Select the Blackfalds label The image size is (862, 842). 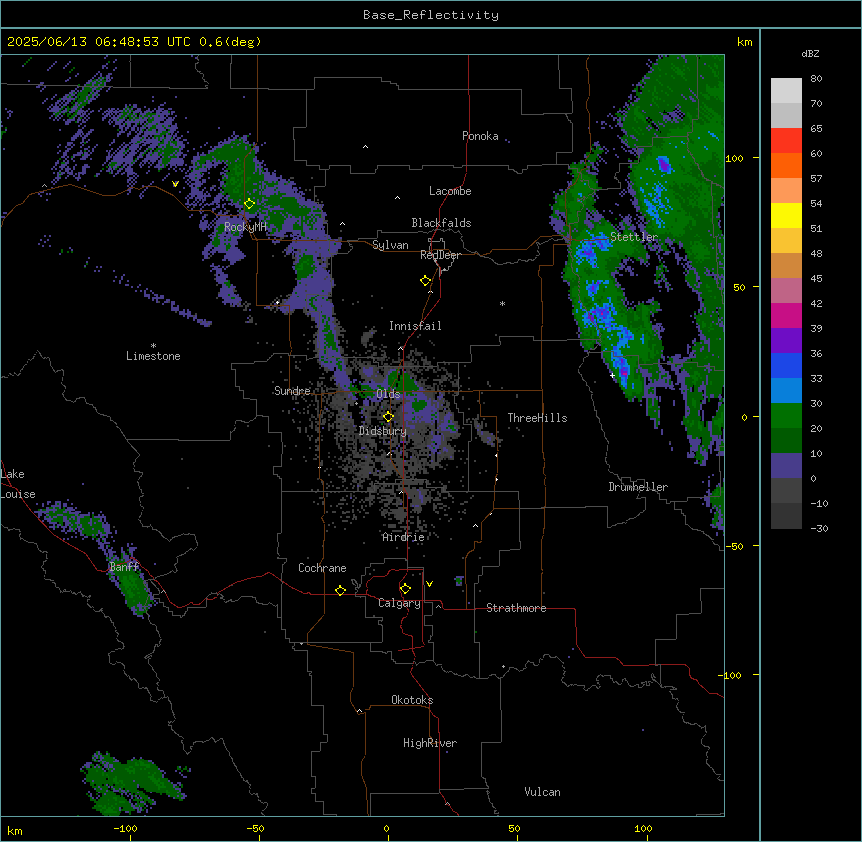point(441,223)
